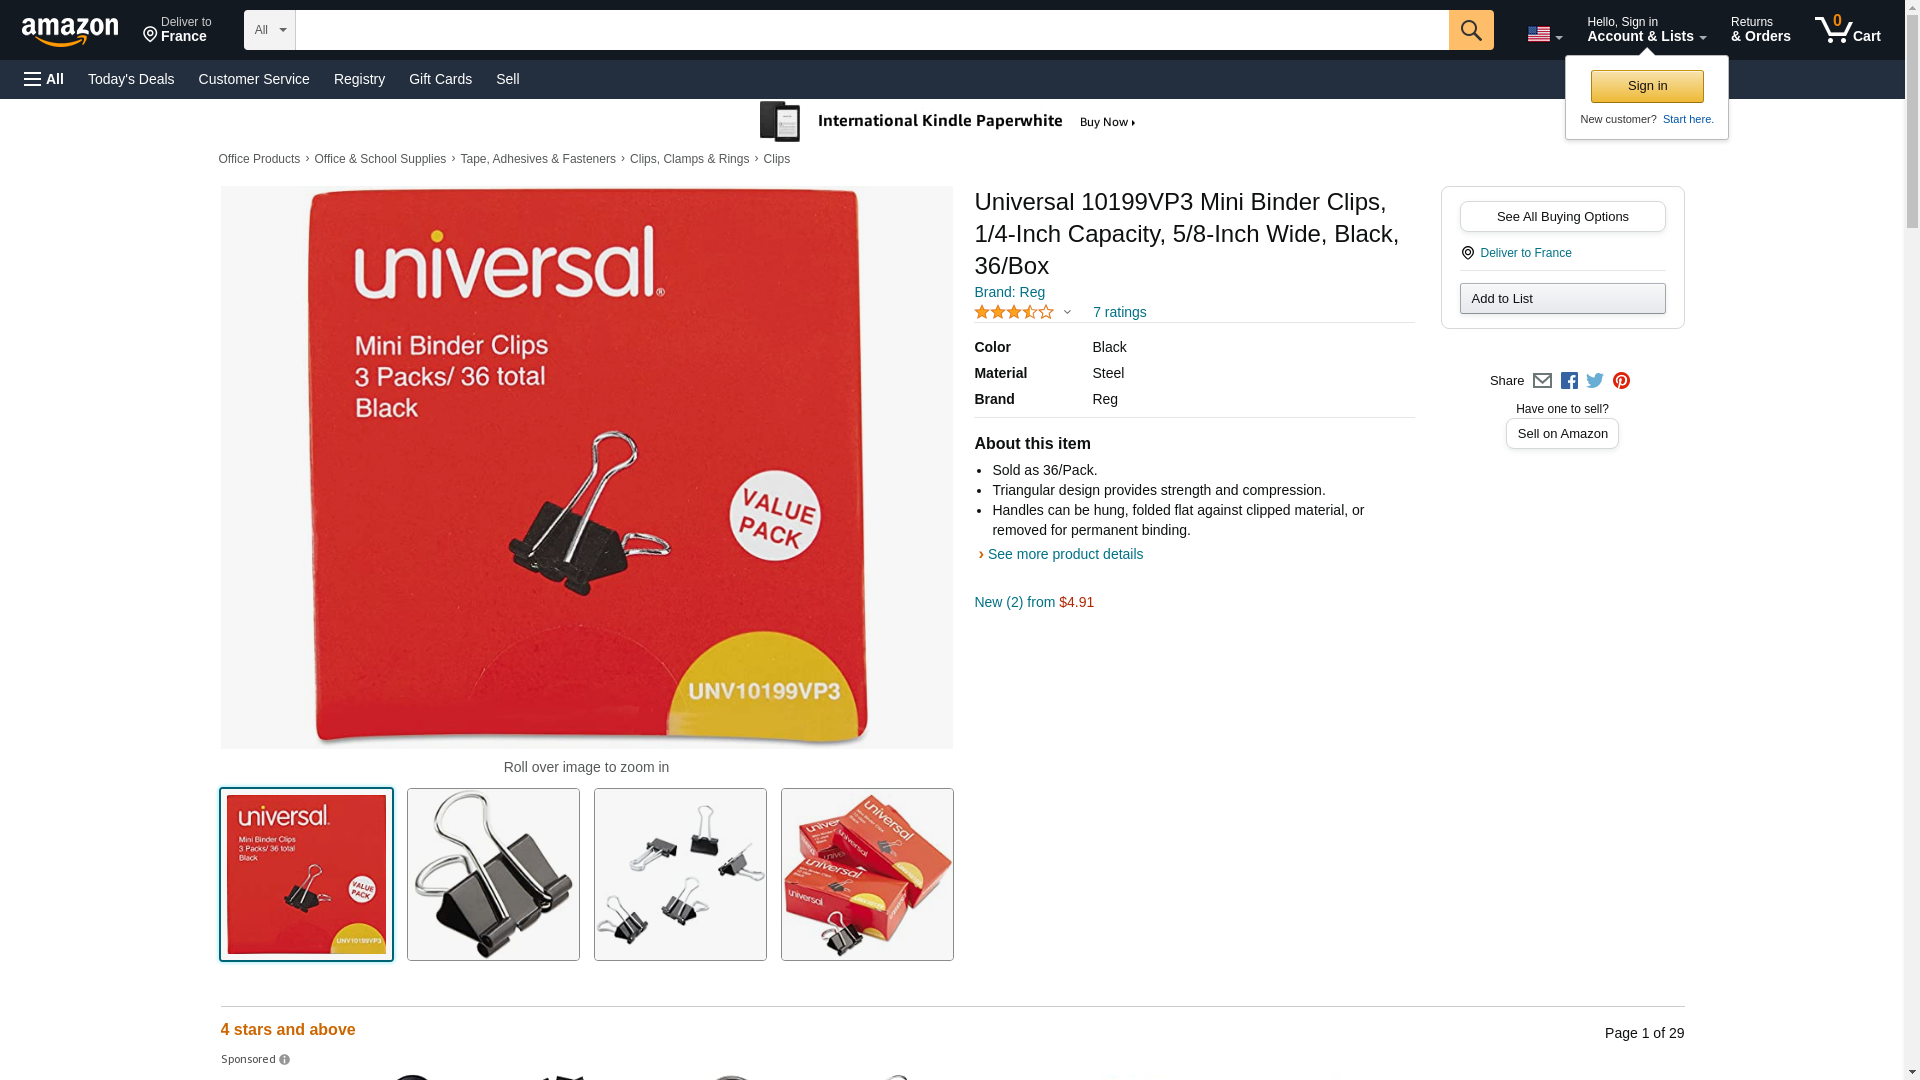
Task: Share on Facebook icon
Action: click(1568, 381)
